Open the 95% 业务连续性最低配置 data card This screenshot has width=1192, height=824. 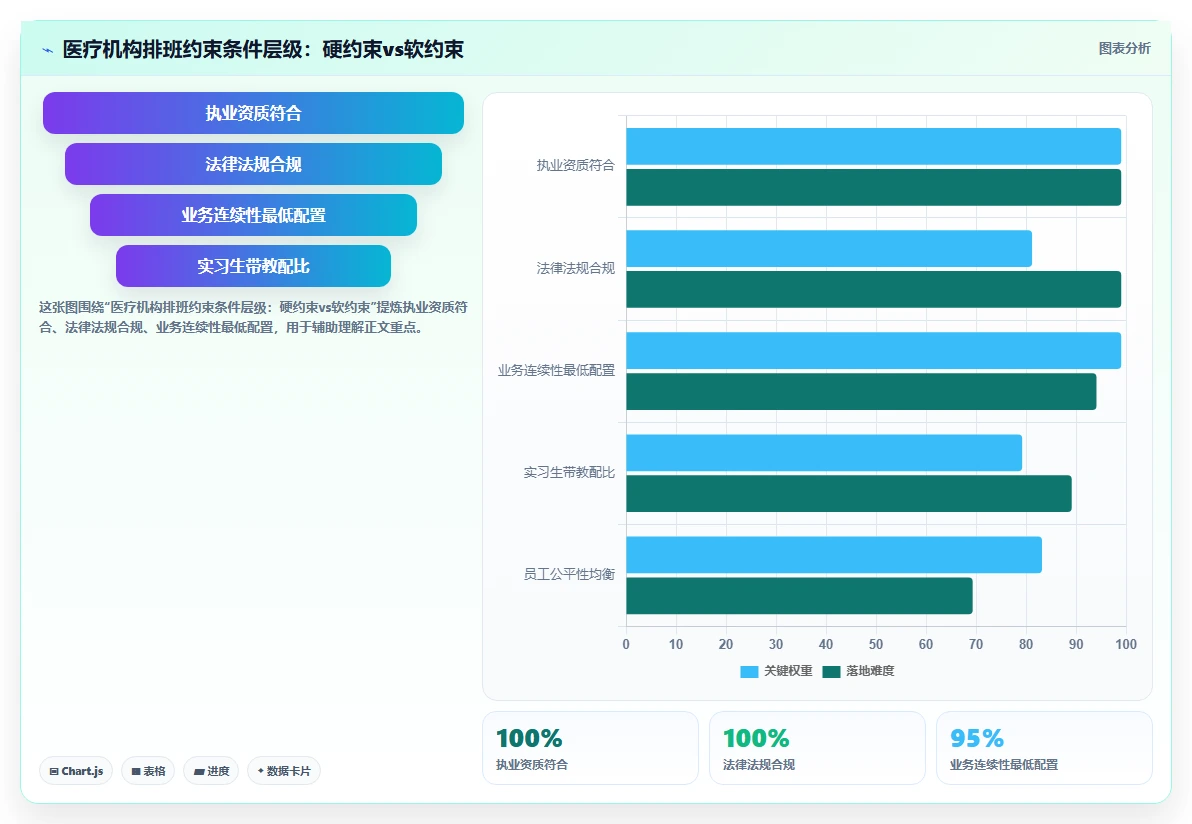1045,748
